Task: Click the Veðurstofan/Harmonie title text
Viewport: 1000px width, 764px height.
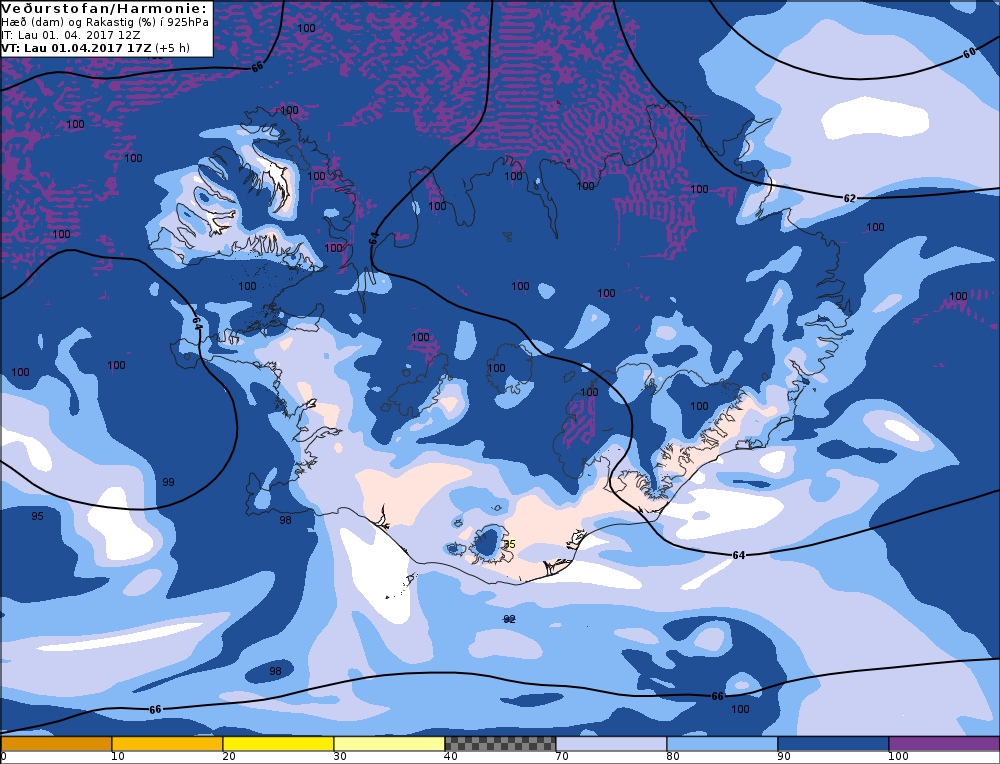Action: (105, 8)
